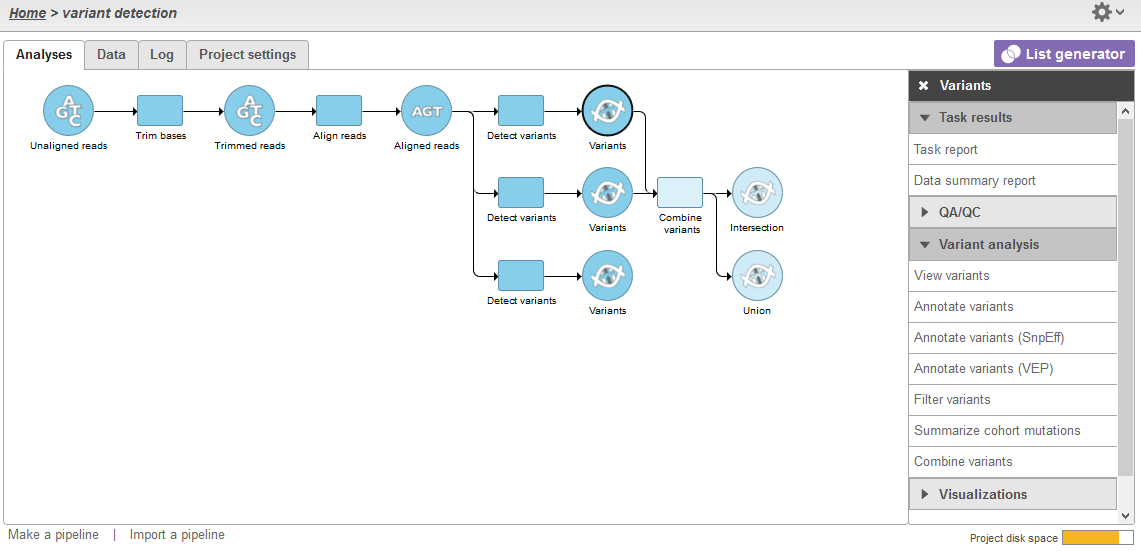The height and width of the screenshot is (554, 1141).
Task: Collapse the Task results section
Action: pos(1012,118)
